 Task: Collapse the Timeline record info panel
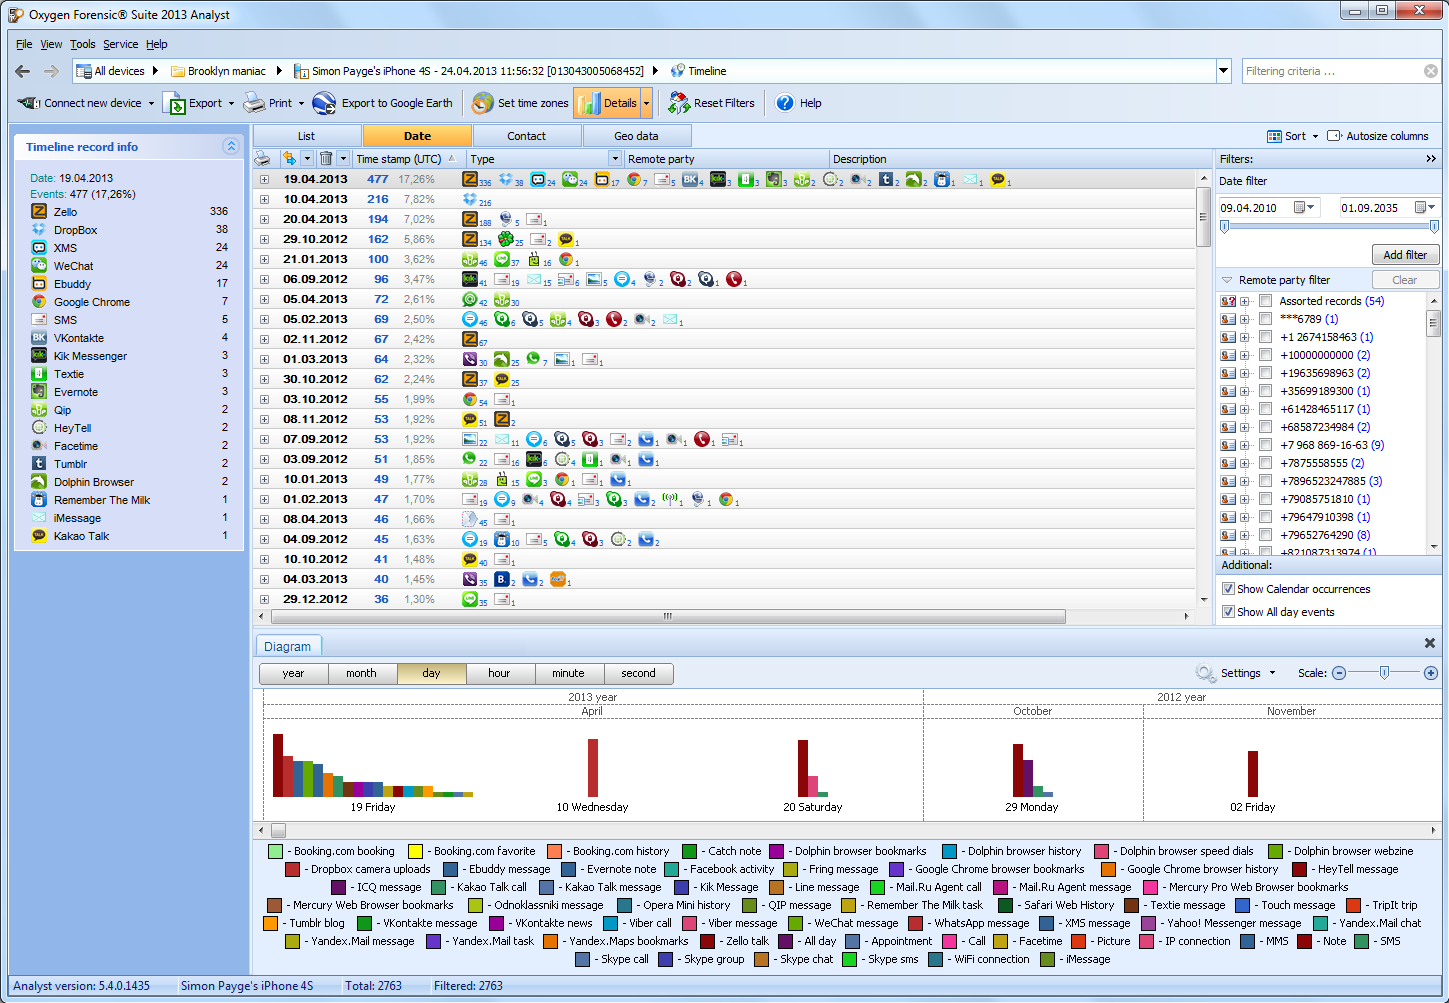231,146
